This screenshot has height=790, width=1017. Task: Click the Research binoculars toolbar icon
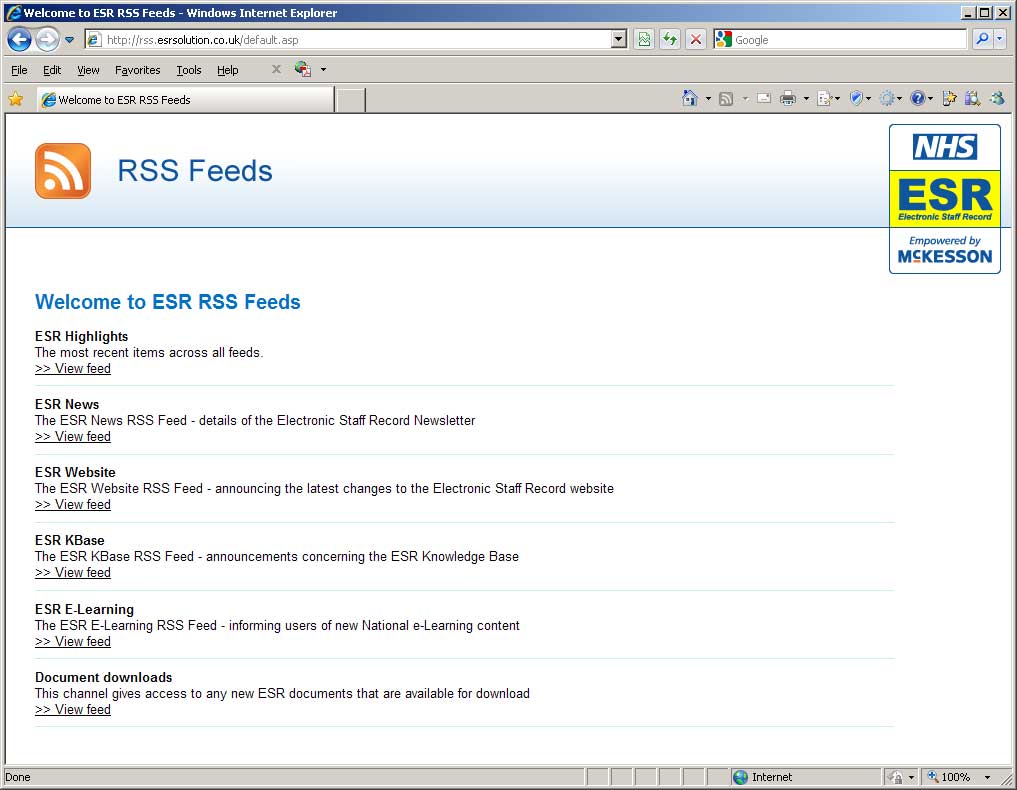tap(972, 99)
